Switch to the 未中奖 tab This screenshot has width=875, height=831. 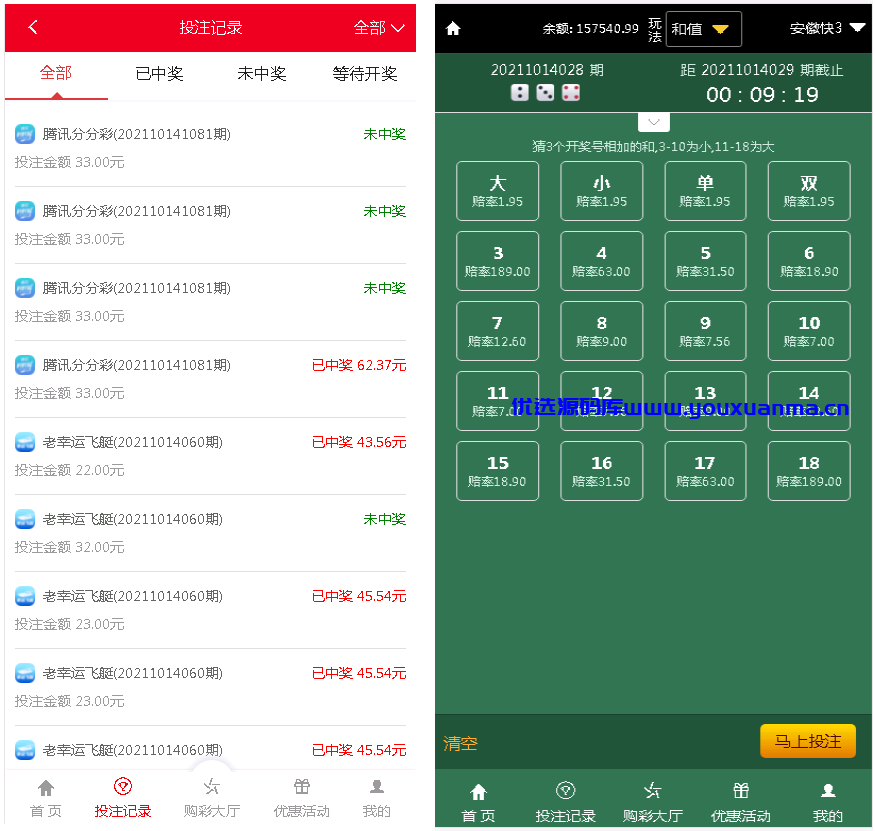(262, 73)
